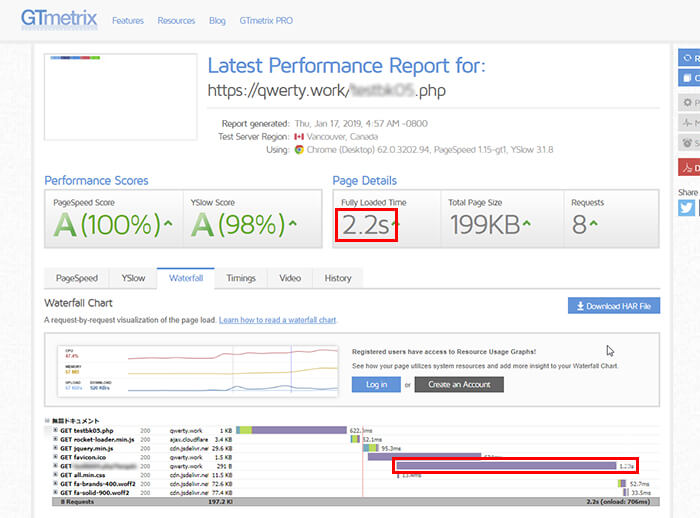Click YSlow Score up-arrow indicator
This screenshot has height=518, width=700.
292,222
